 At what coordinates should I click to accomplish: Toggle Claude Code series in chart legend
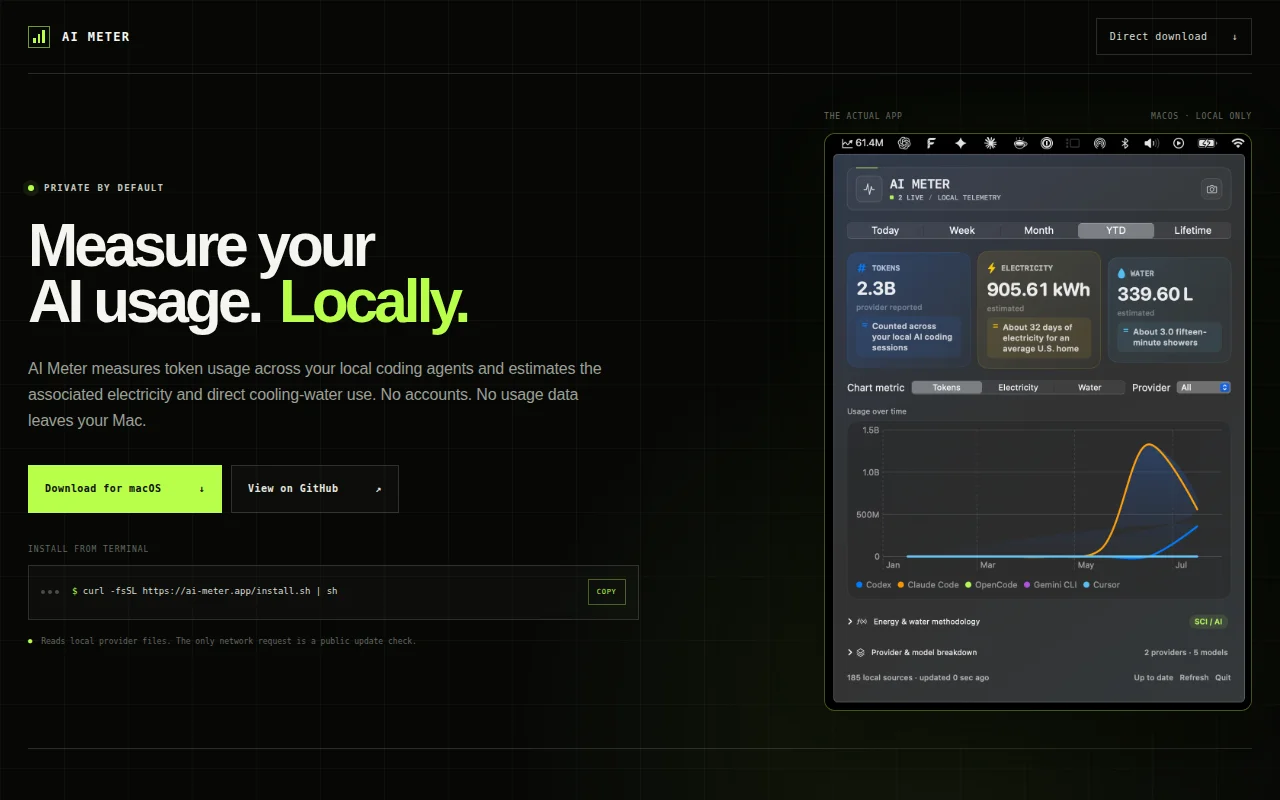[928, 585]
